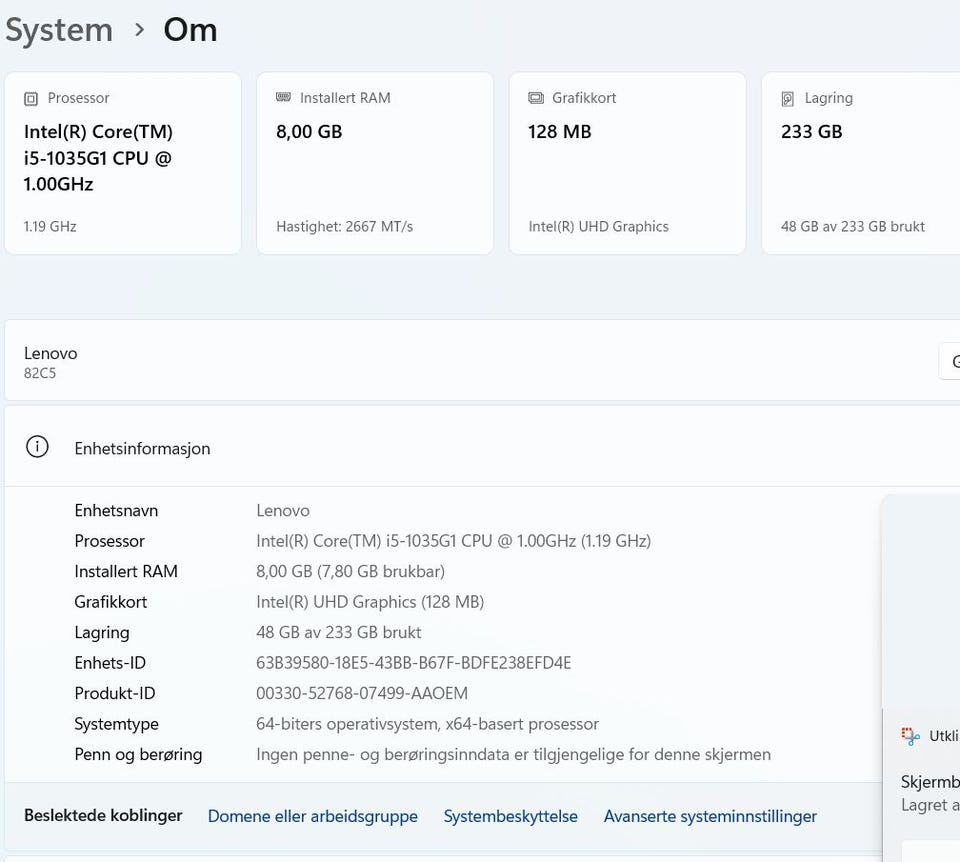Viewport: 960px width, 862px height.
Task: Click the "Penn og berøring" label
Action: click(138, 755)
